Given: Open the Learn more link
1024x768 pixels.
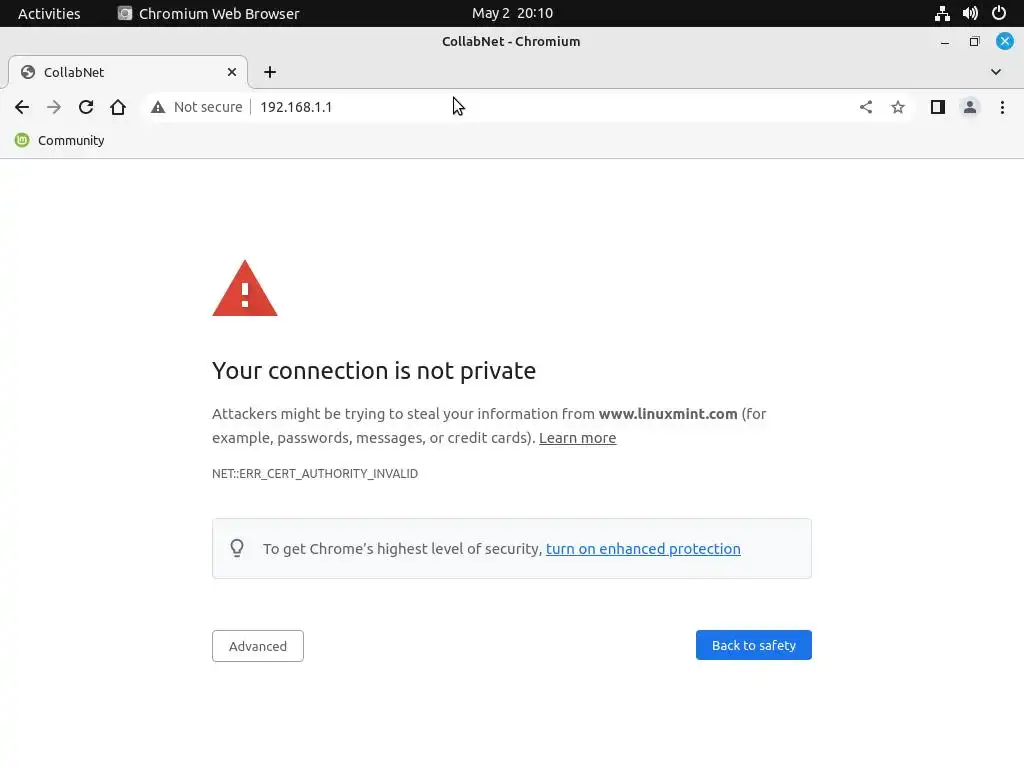Looking at the screenshot, I should tap(577, 438).
